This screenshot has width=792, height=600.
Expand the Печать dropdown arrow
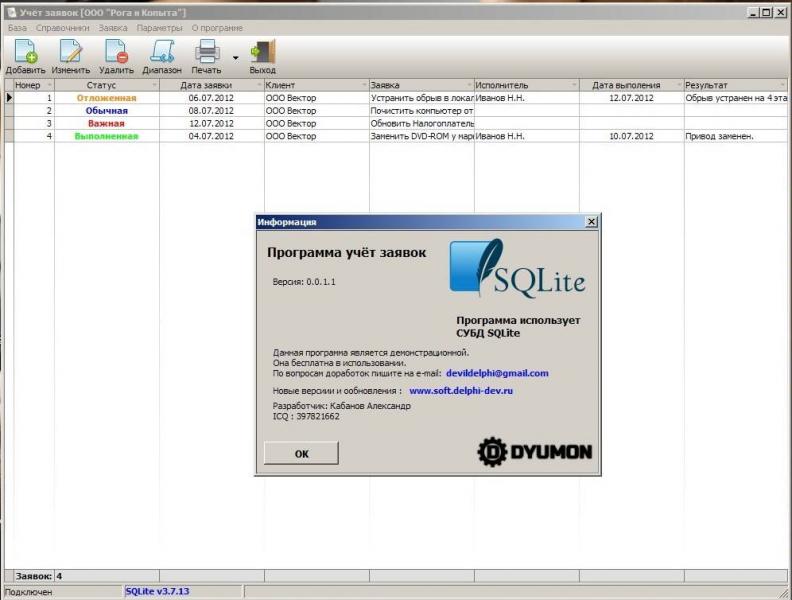tap(235, 58)
